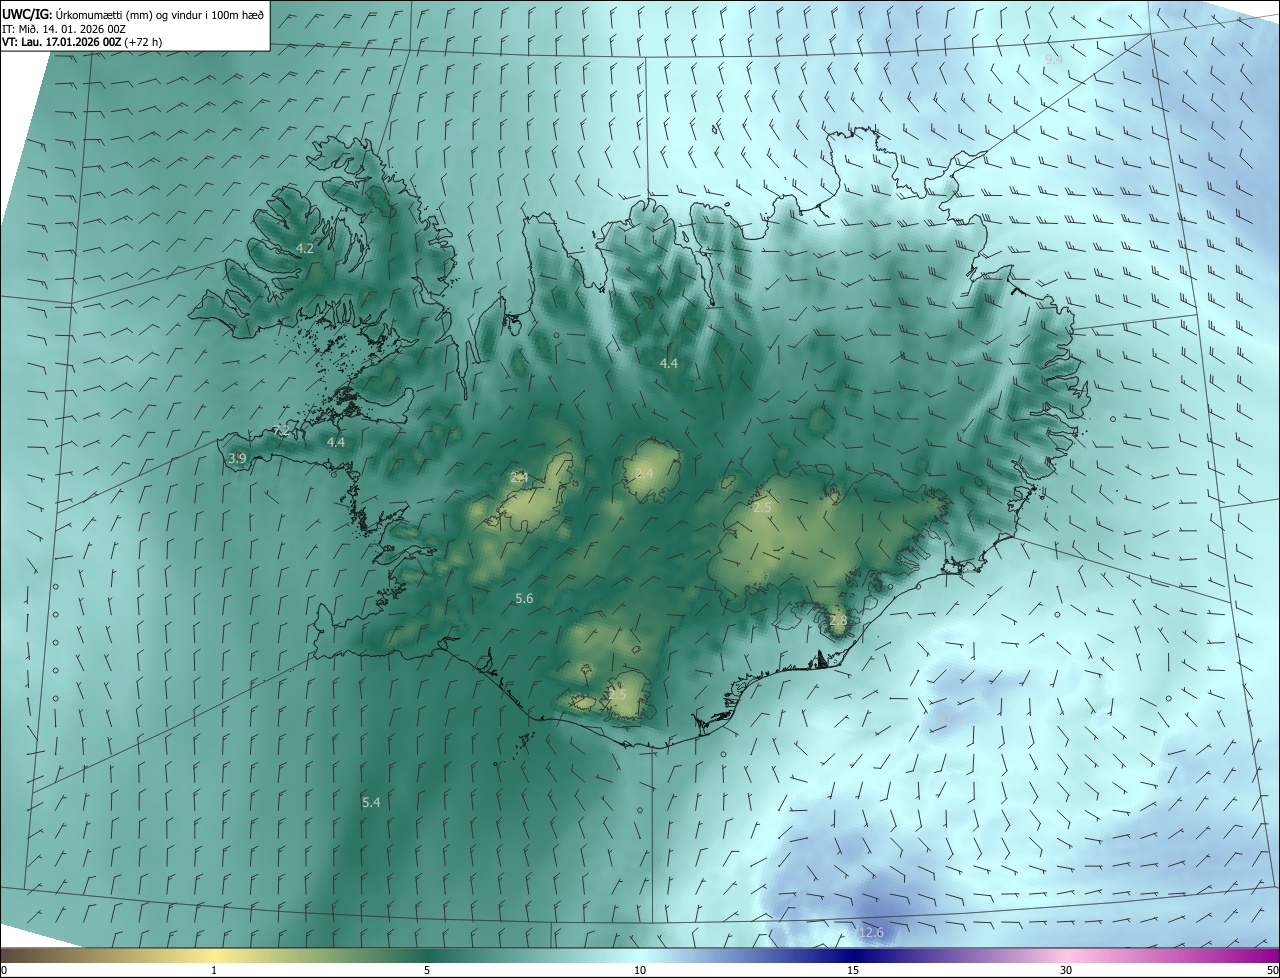Click the 5.4 value label on the map
1280x978 pixels.
tap(371, 802)
